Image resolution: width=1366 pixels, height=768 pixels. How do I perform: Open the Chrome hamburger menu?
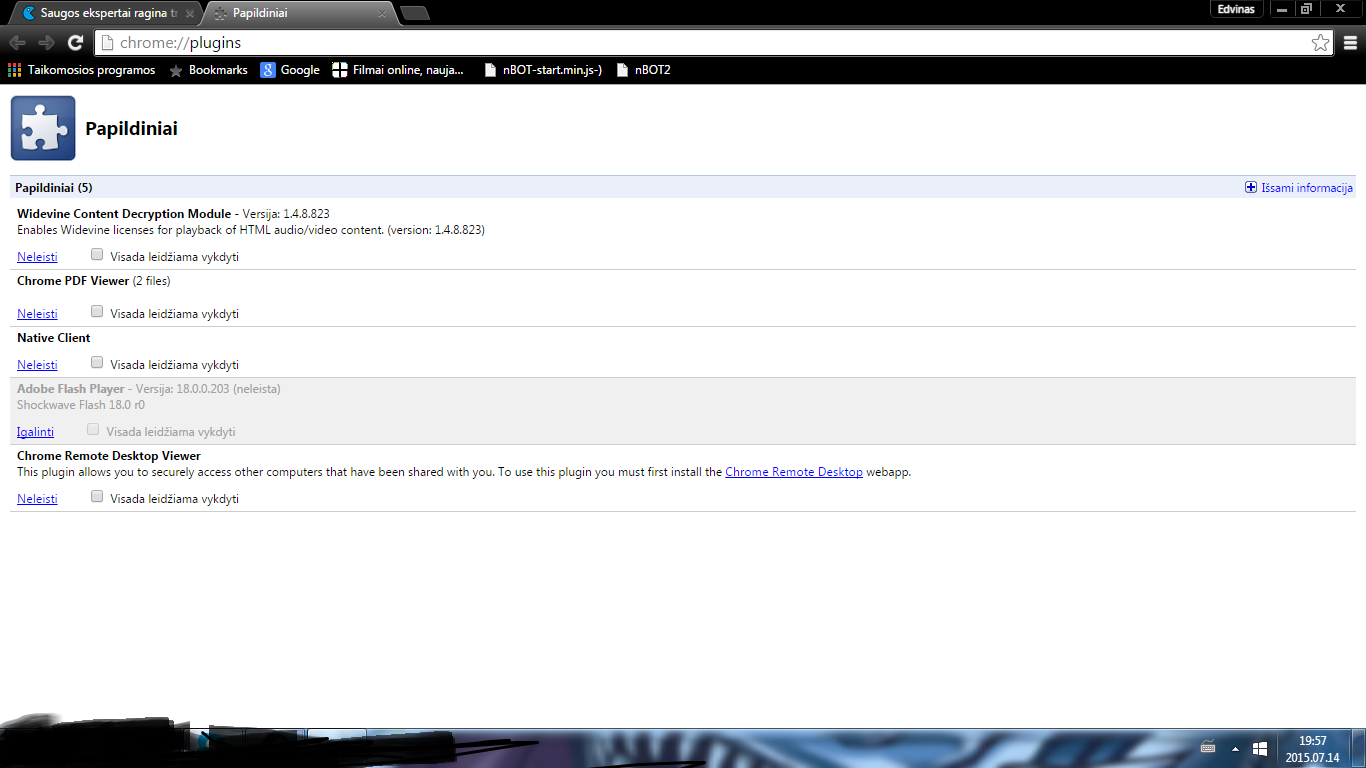click(1350, 43)
